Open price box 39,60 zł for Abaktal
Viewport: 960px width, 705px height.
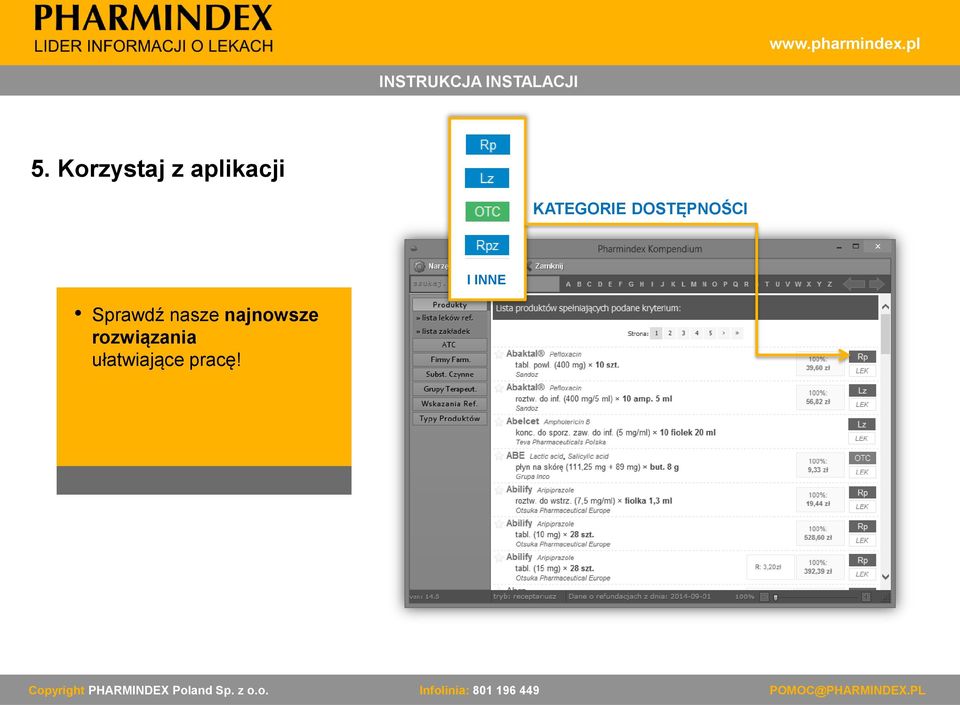click(x=819, y=364)
